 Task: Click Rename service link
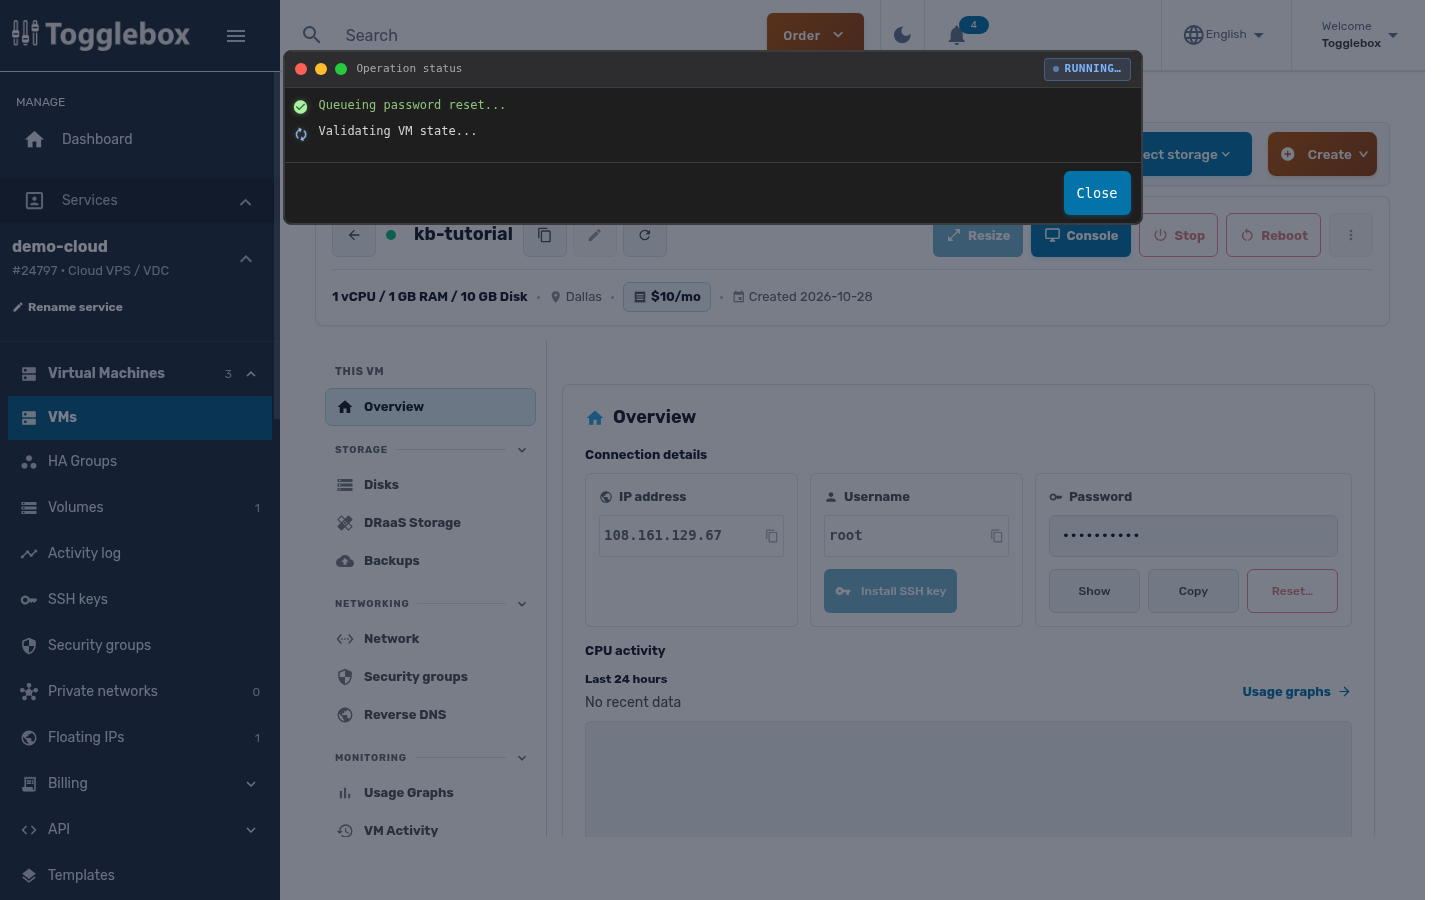point(67,307)
